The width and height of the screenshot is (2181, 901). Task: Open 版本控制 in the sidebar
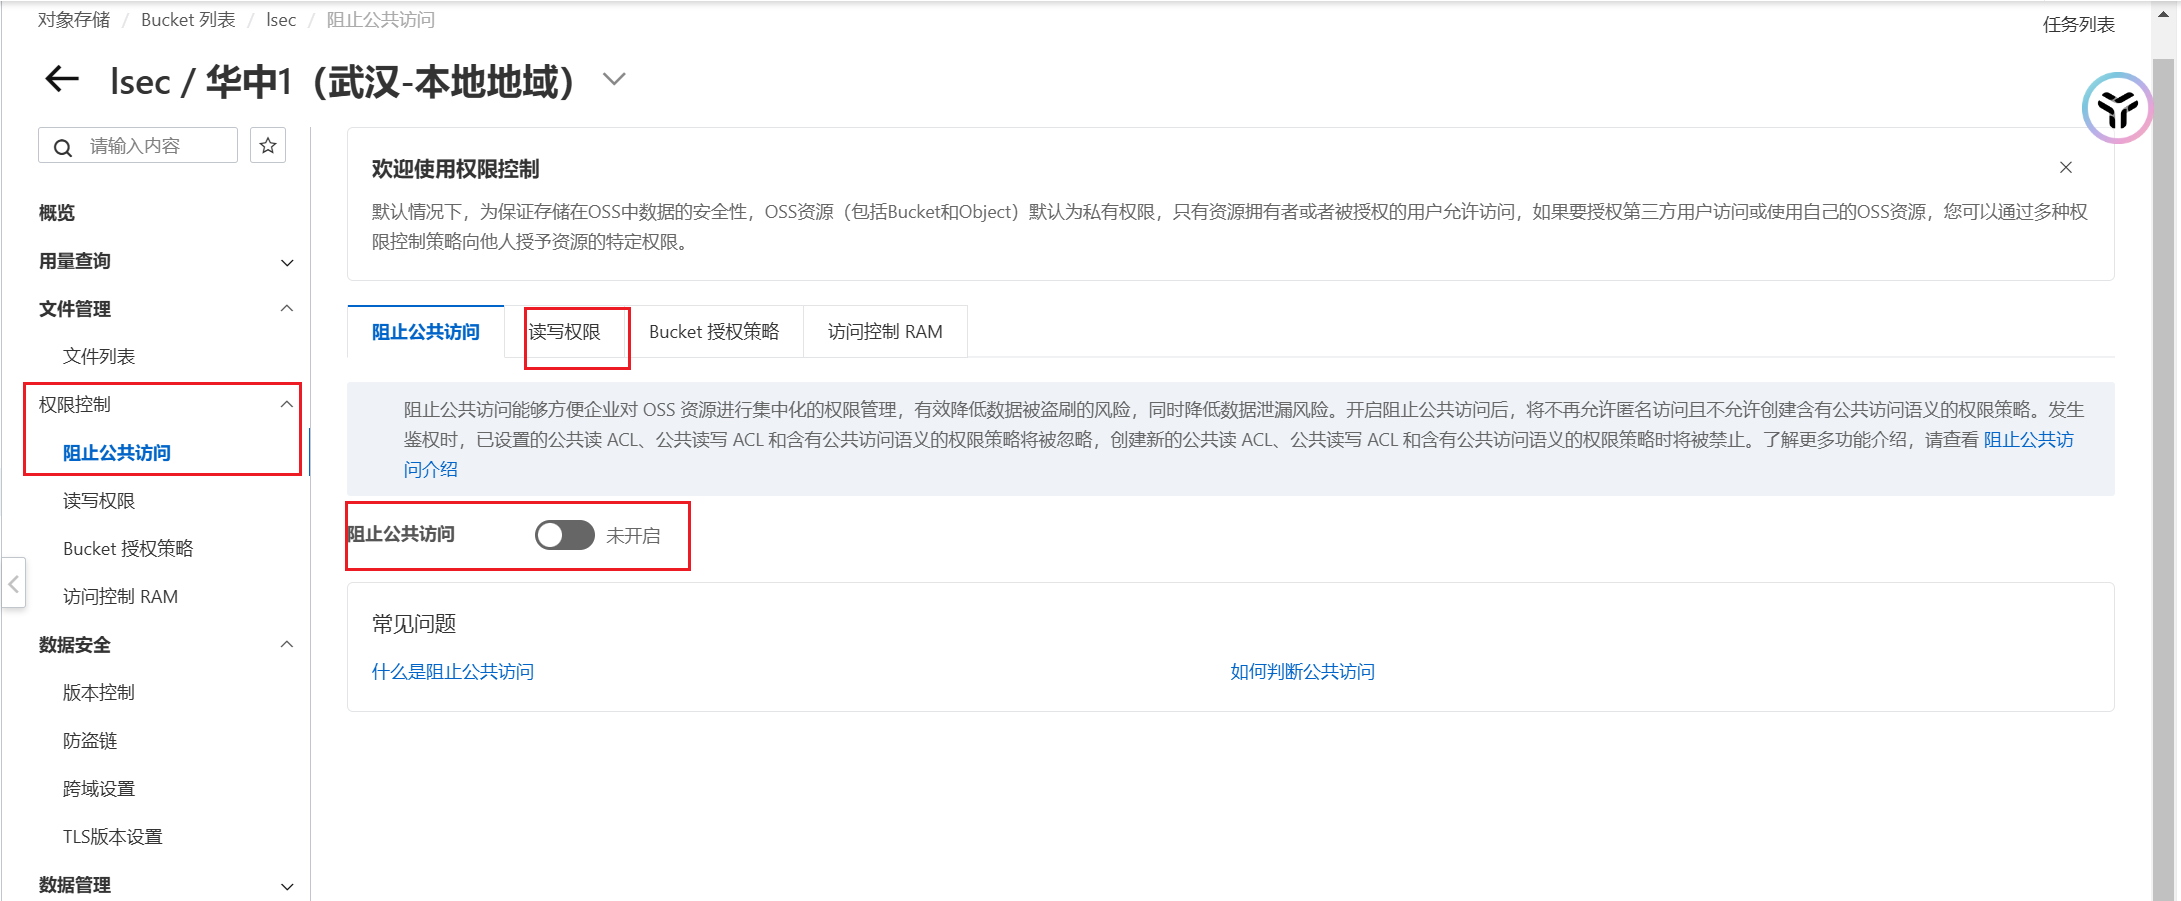pos(98,693)
